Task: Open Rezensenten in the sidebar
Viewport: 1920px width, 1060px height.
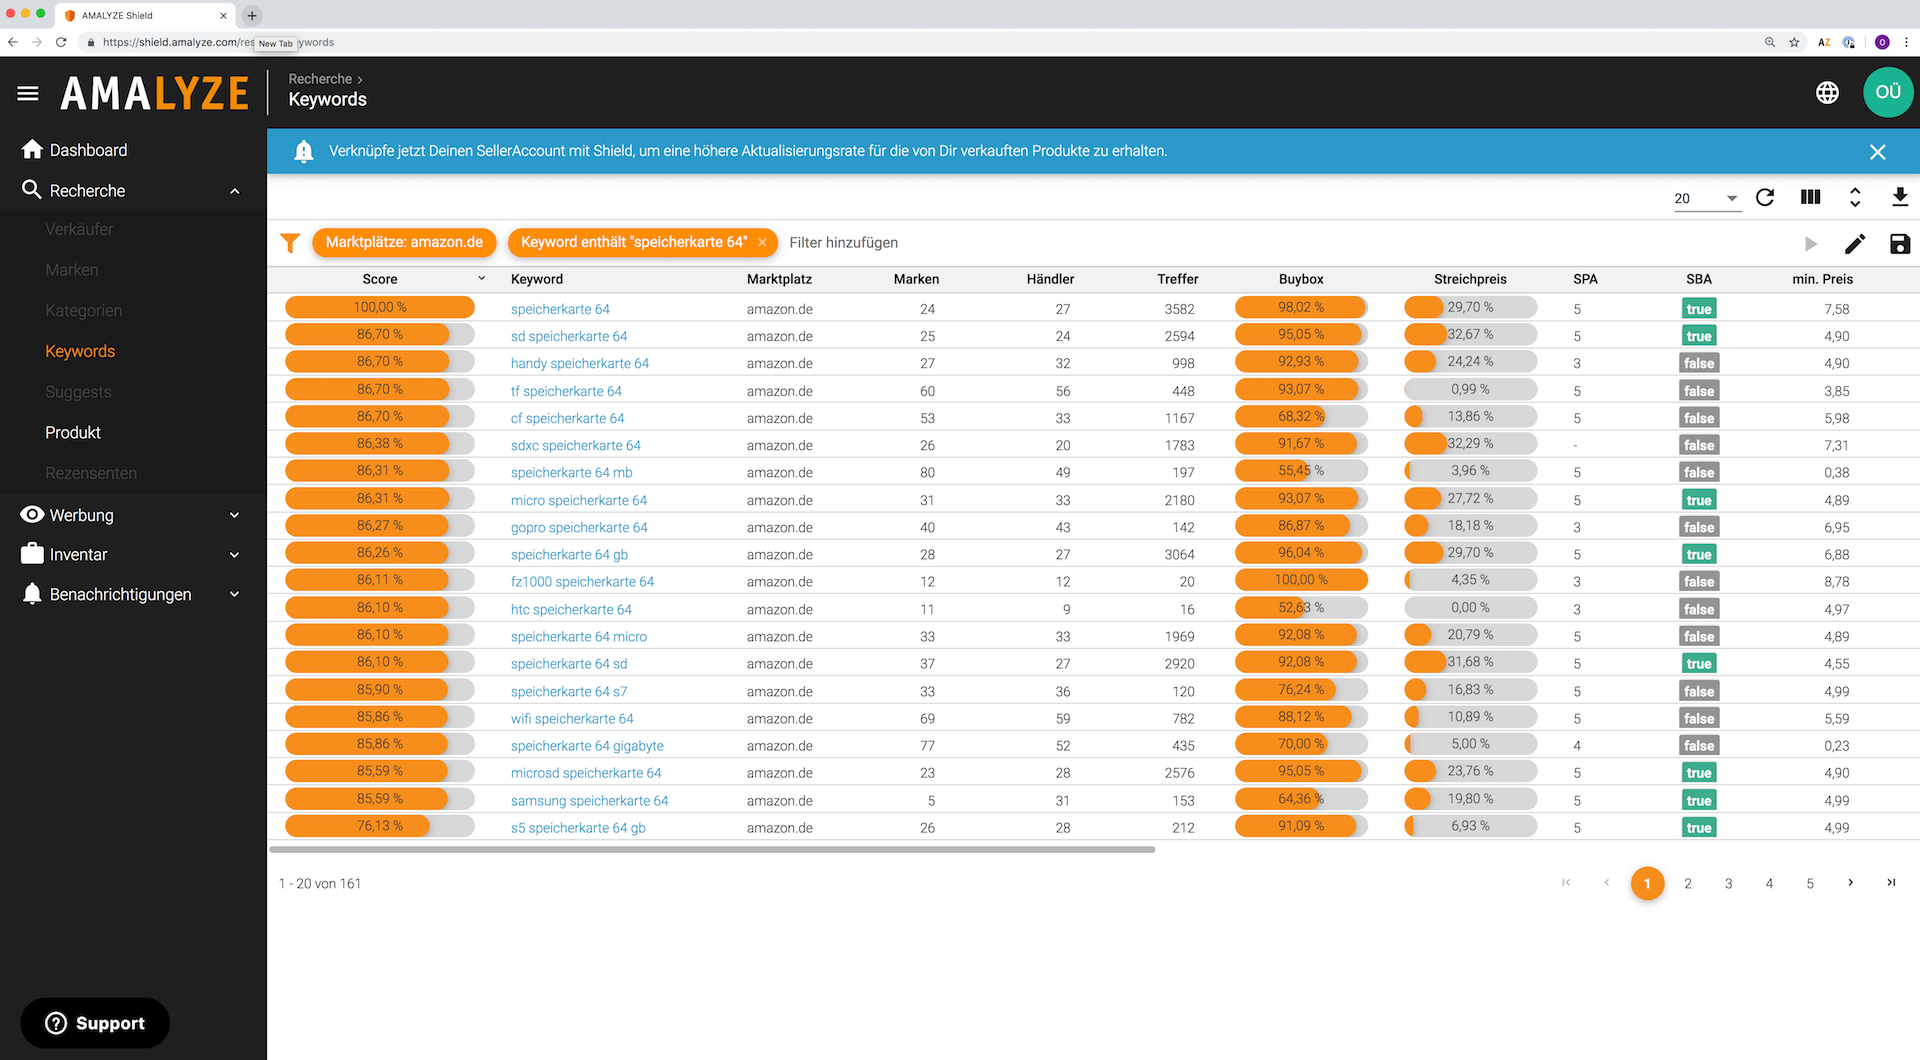Action: click(x=91, y=473)
